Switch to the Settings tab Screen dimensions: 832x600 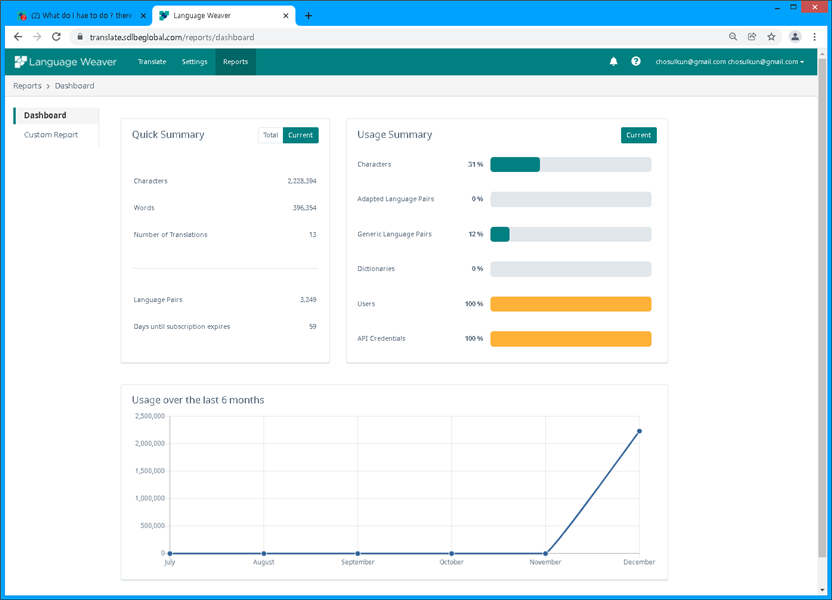(194, 61)
